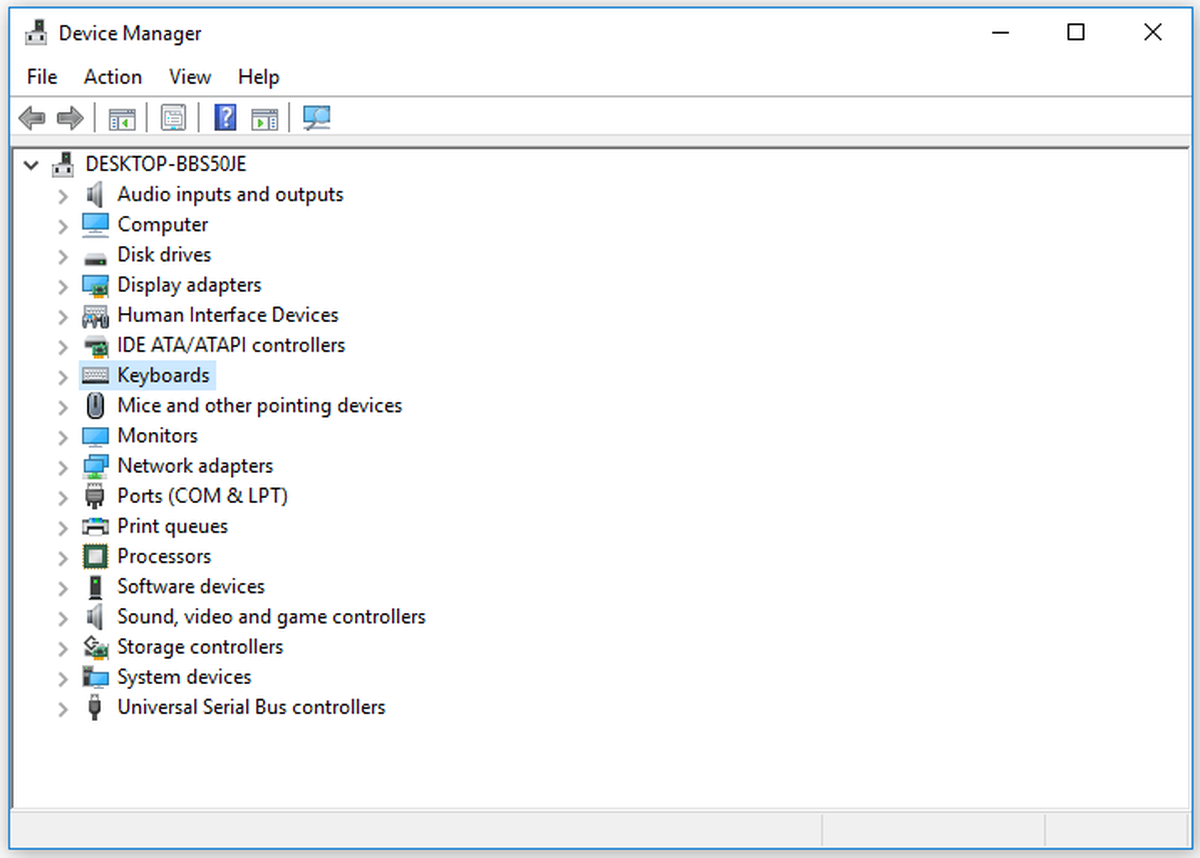Select the 'DESKTOP-BBS50JE' label
This screenshot has height=858, width=1200.
tap(166, 164)
